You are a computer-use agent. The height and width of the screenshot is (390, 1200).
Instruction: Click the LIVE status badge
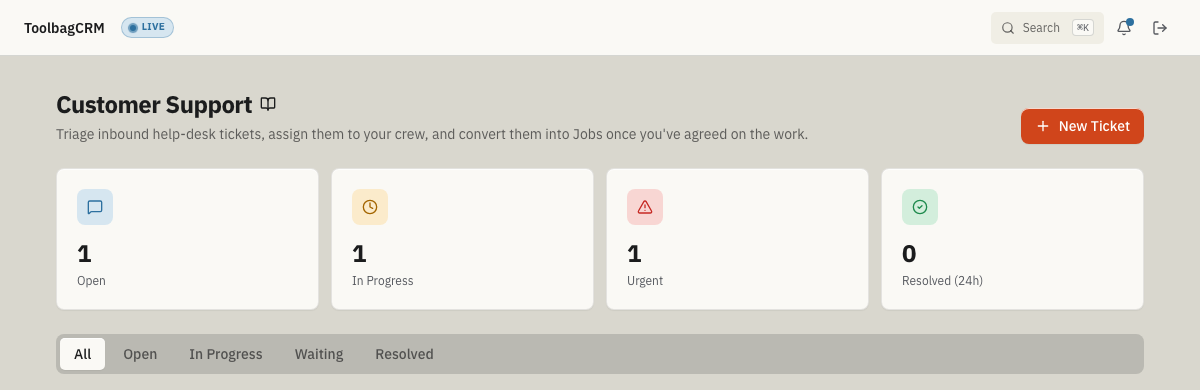click(147, 27)
